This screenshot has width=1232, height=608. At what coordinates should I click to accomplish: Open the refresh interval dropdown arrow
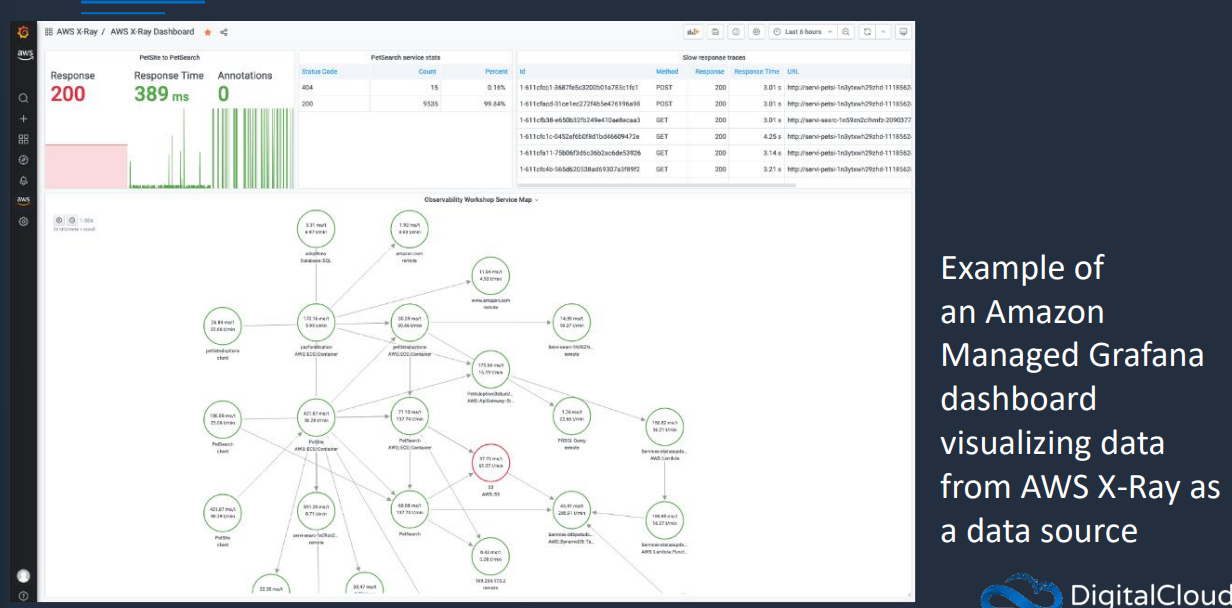click(x=882, y=32)
